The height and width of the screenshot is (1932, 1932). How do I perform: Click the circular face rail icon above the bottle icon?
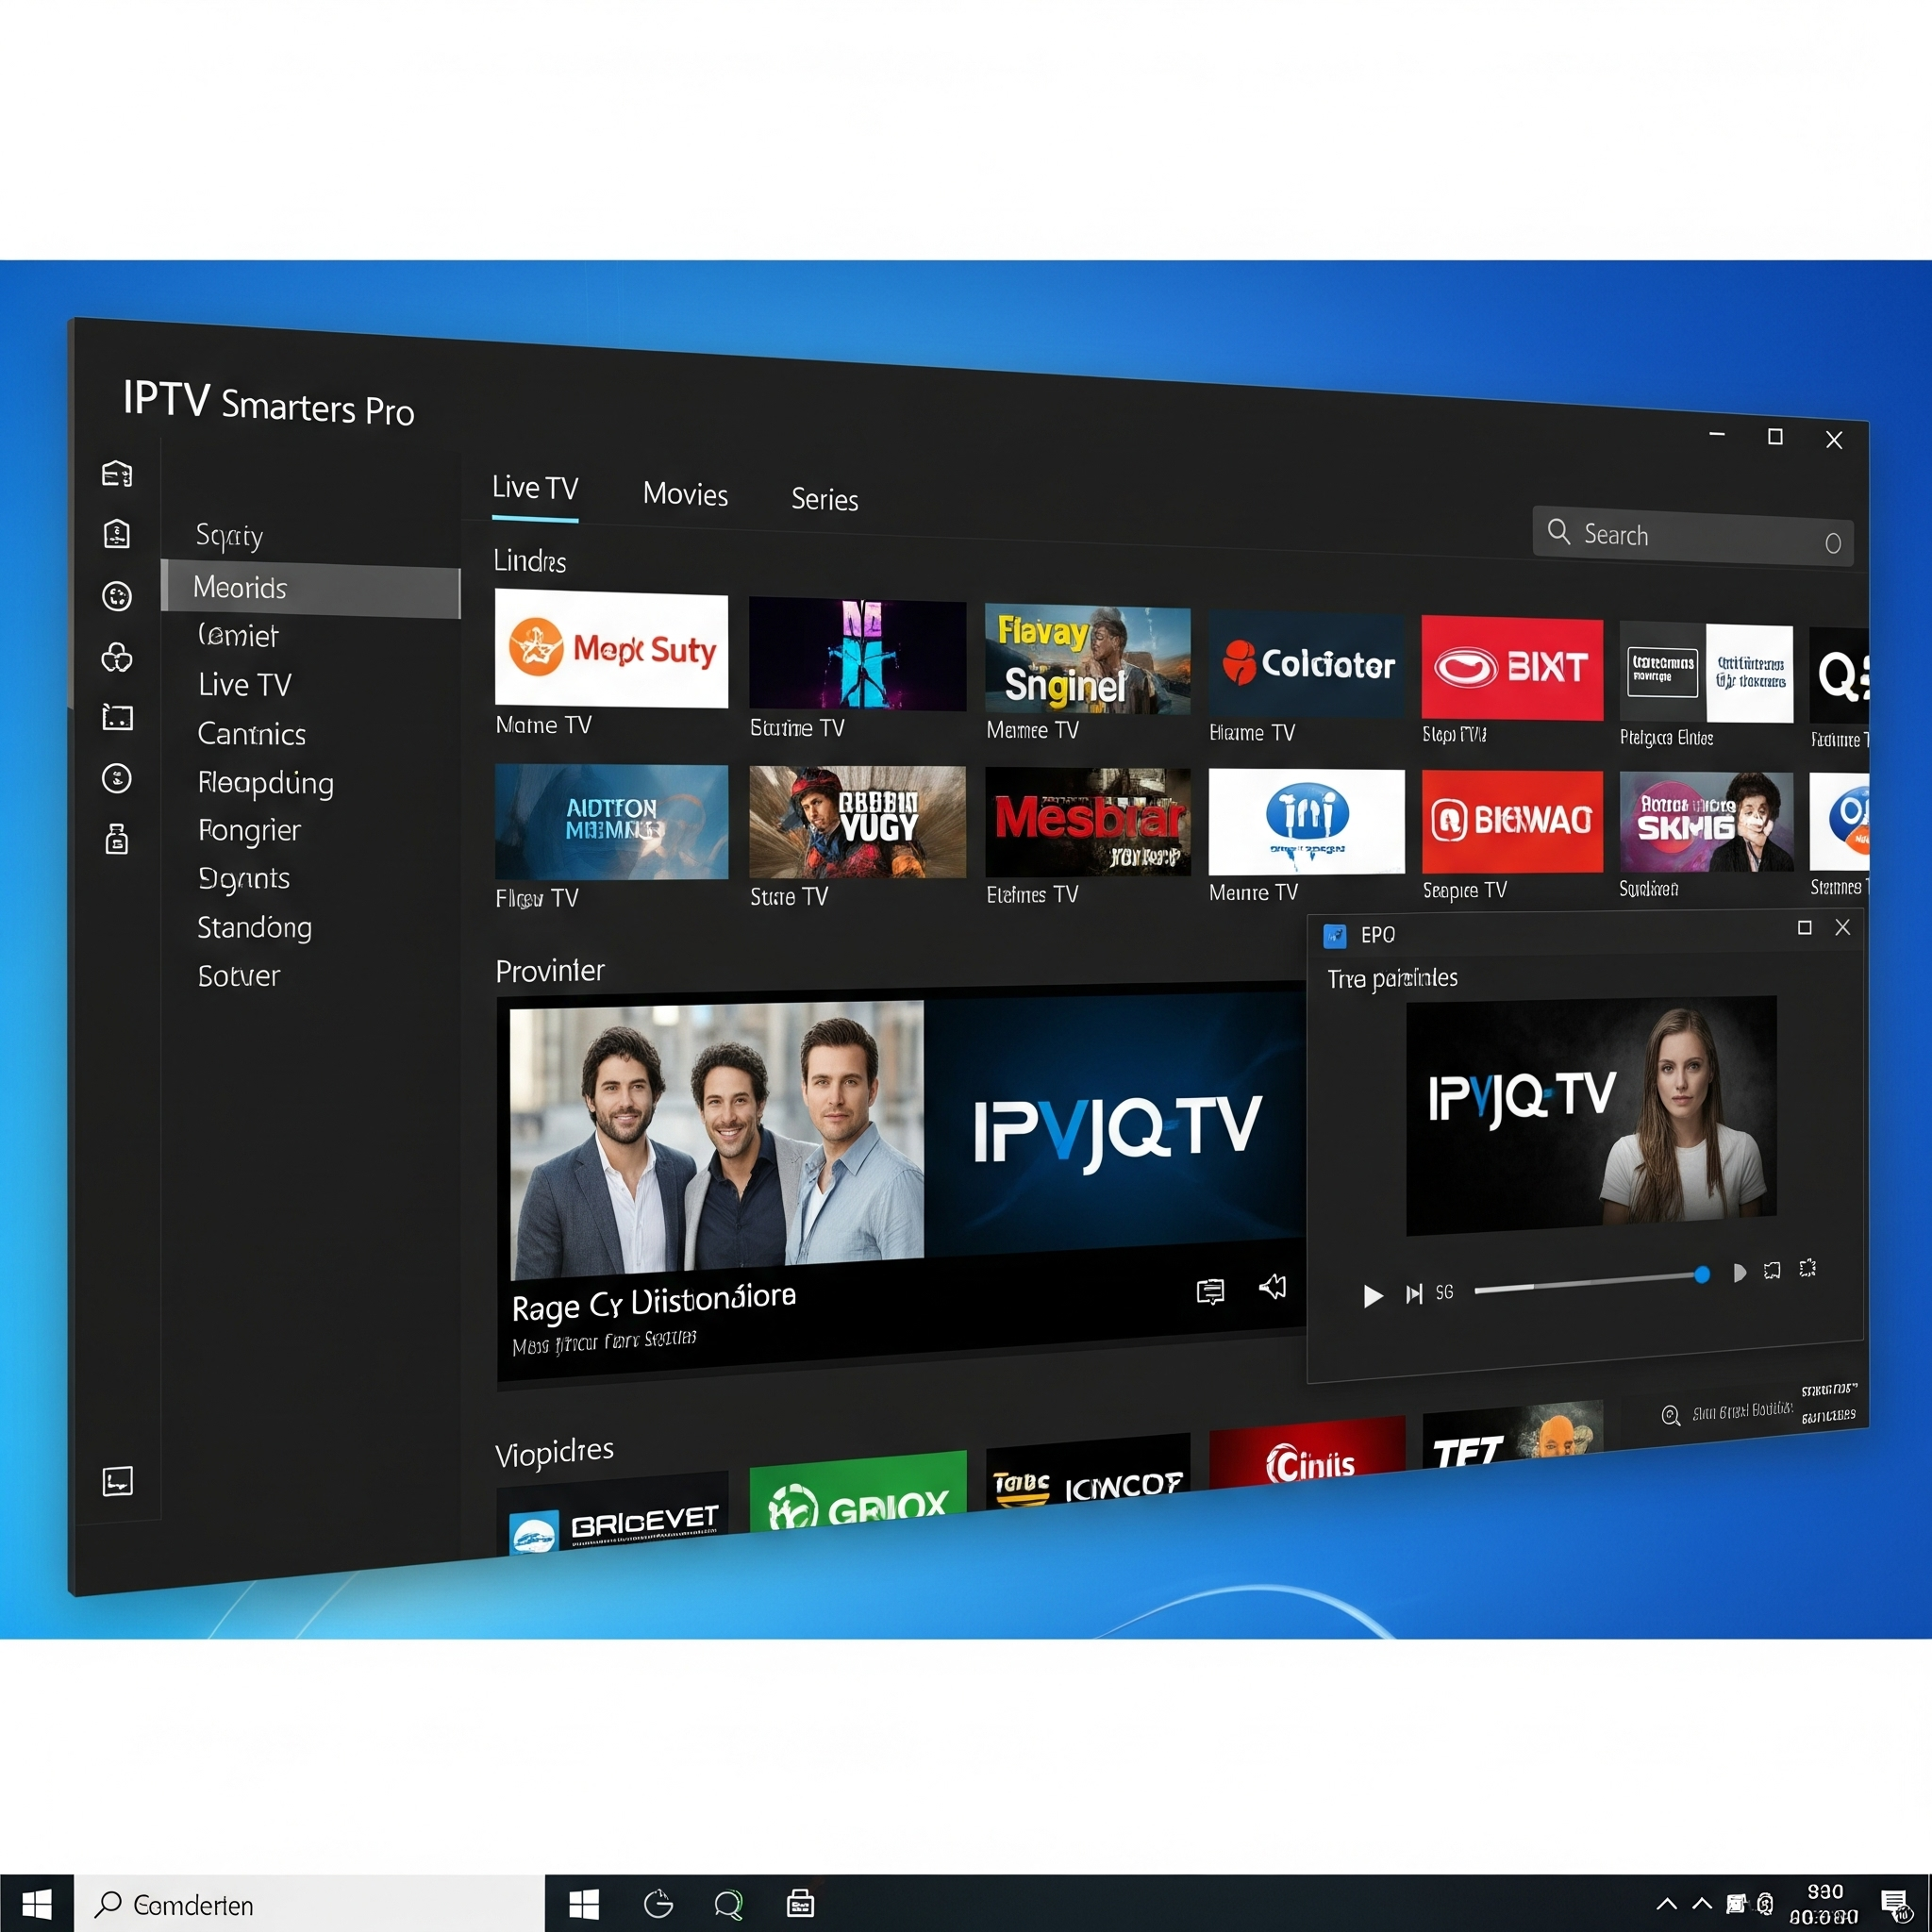point(117,778)
